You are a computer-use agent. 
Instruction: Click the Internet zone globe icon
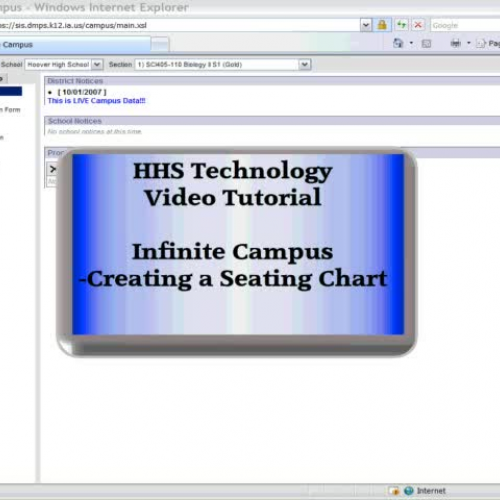[x=409, y=491]
